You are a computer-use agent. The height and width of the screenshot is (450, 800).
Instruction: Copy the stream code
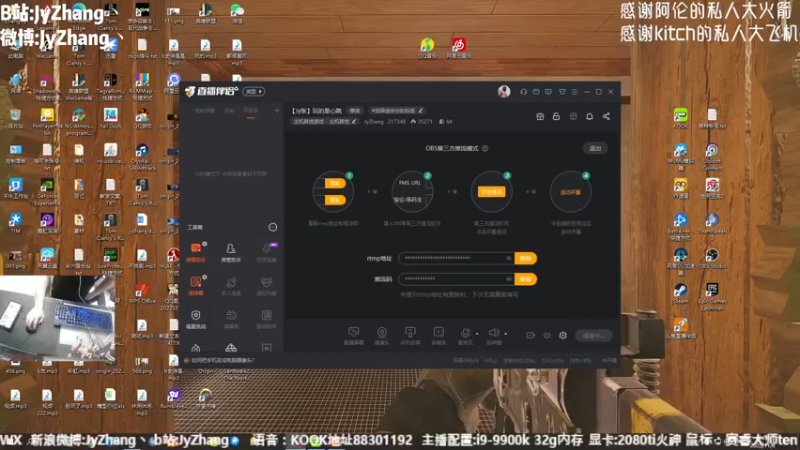(x=526, y=279)
